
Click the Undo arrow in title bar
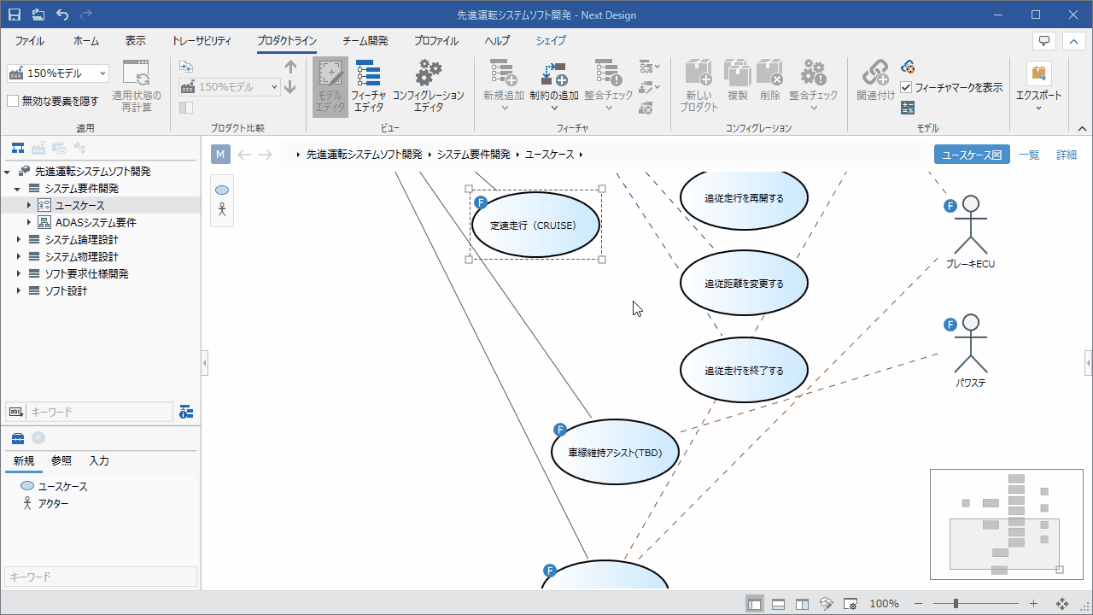tap(62, 15)
